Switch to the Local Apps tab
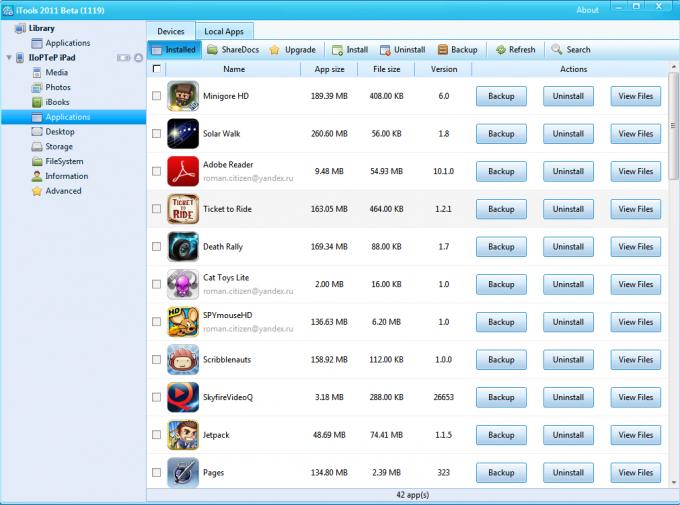The height and width of the screenshot is (505, 680). coord(223,32)
